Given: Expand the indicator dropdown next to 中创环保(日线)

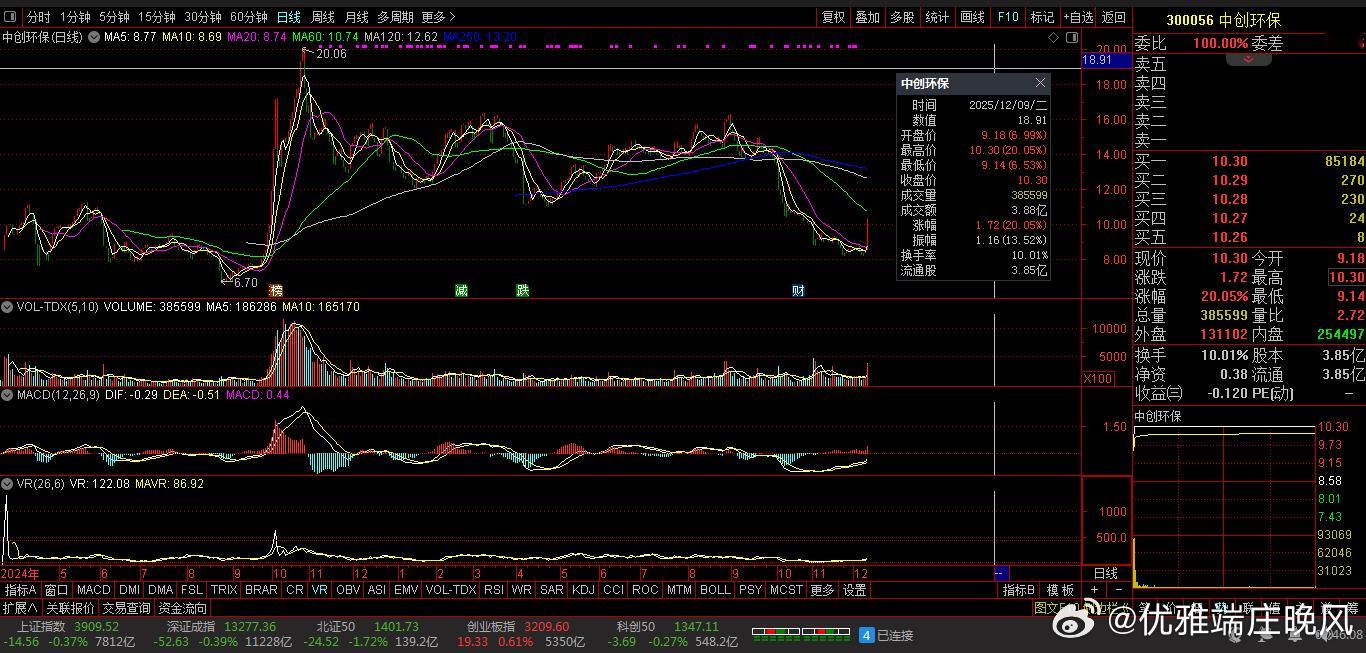Looking at the screenshot, I should tap(94, 37).
